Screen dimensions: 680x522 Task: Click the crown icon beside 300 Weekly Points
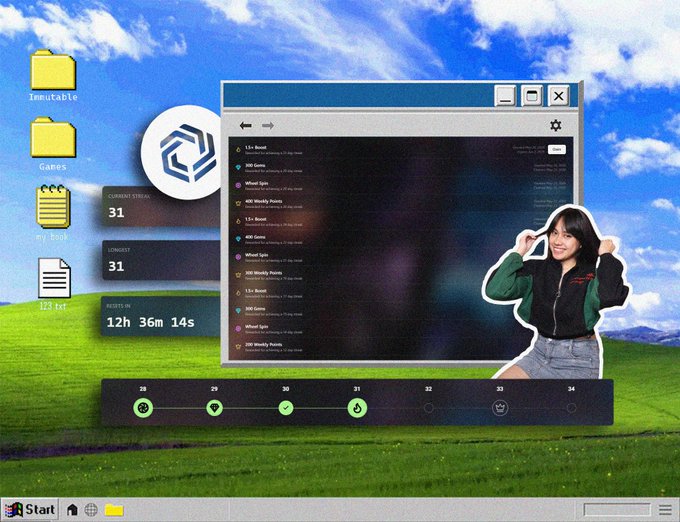[x=238, y=275]
